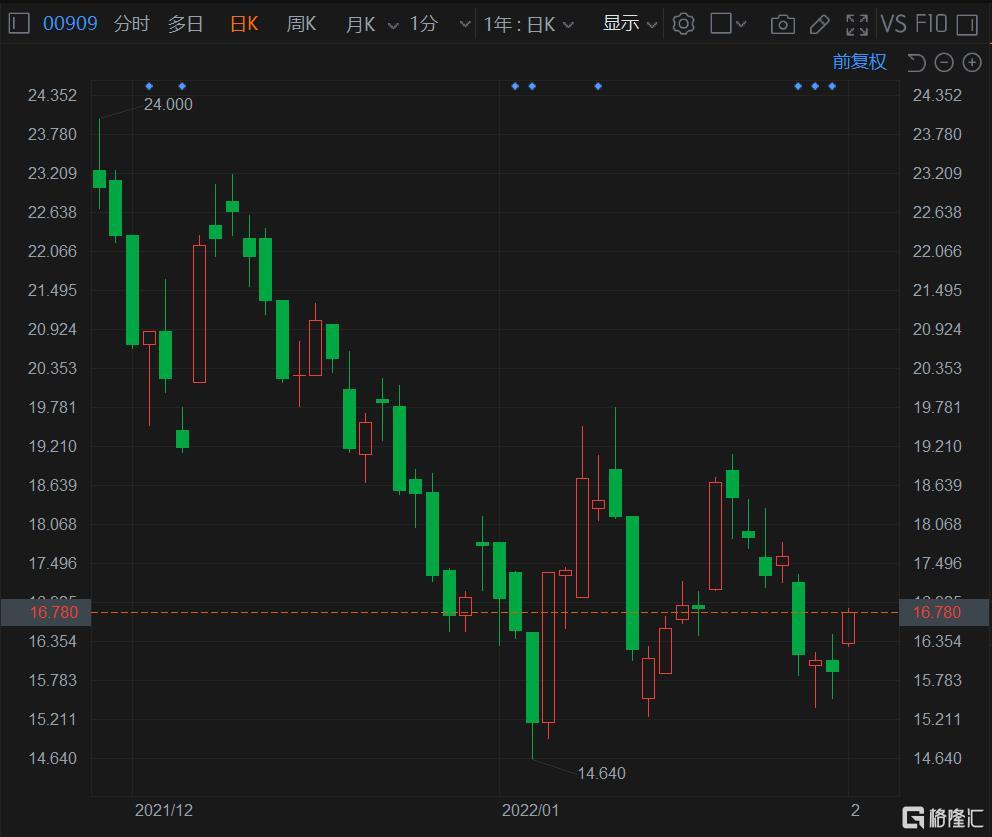Zoom out the chart with minus icon

(944, 62)
